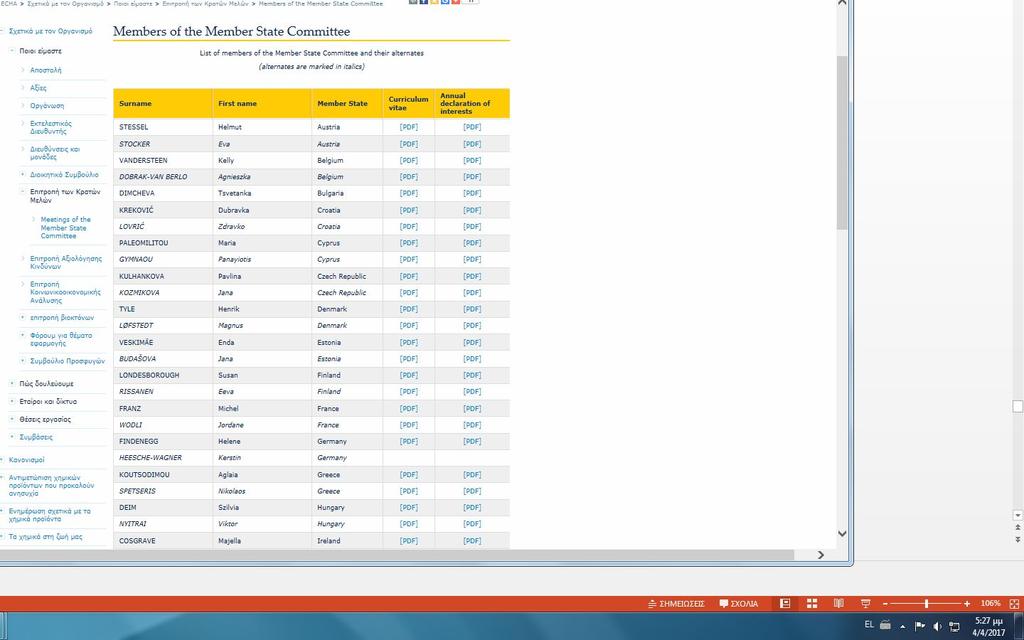Image resolution: width=1024 pixels, height=640 pixels.
Task: Open 'Τα χημικά στη ζωή μας' menu item
Action: pyautogui.click(x=46, y=536)
